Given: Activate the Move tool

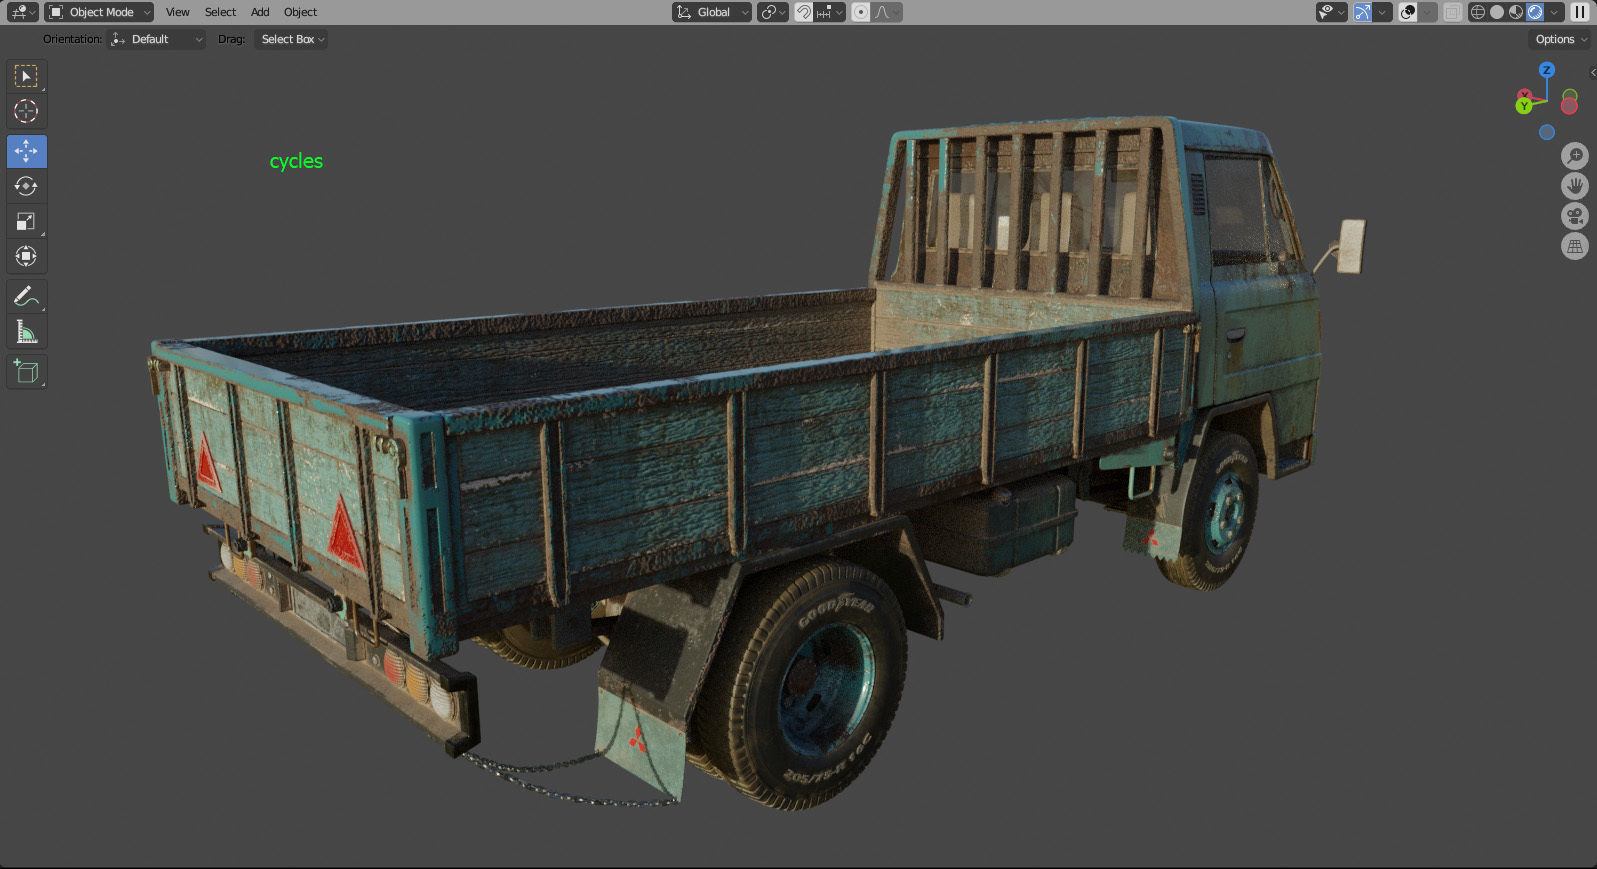Looking at the screenshot, I should tap(26, 151).
